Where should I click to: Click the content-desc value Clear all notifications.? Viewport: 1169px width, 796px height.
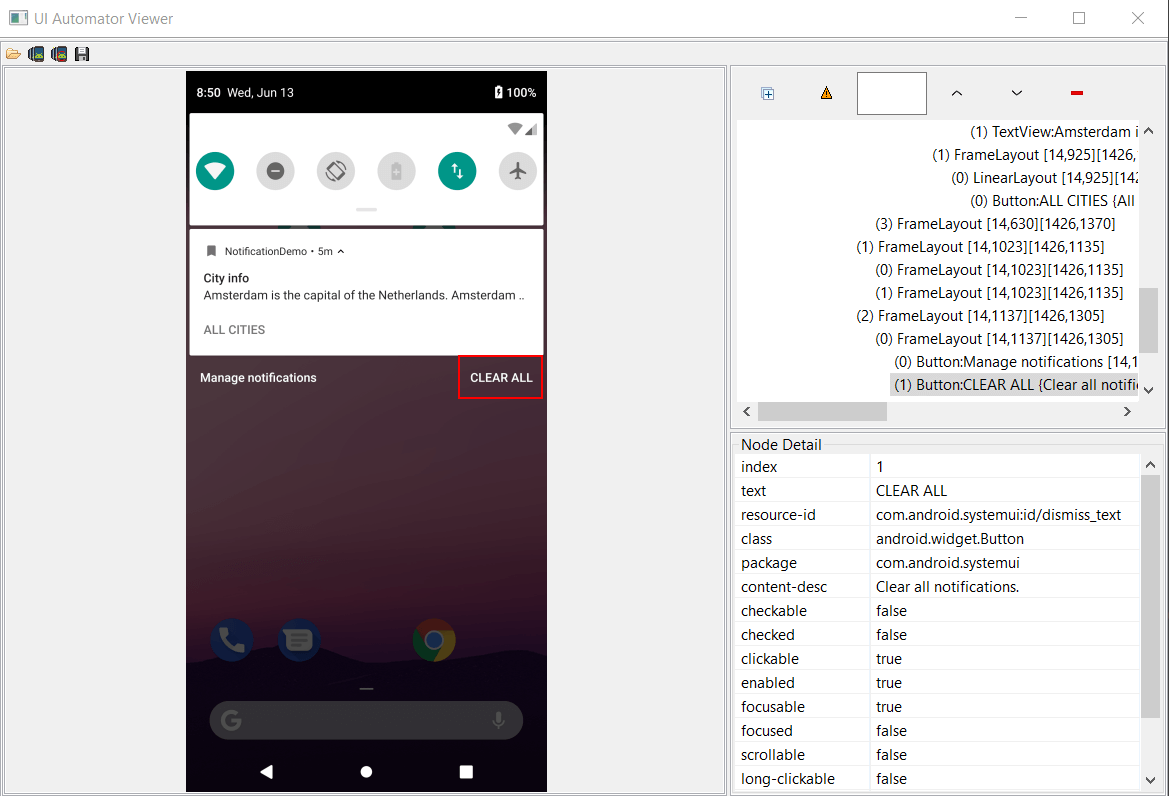pyautogui.click(x=1005, y=587)
